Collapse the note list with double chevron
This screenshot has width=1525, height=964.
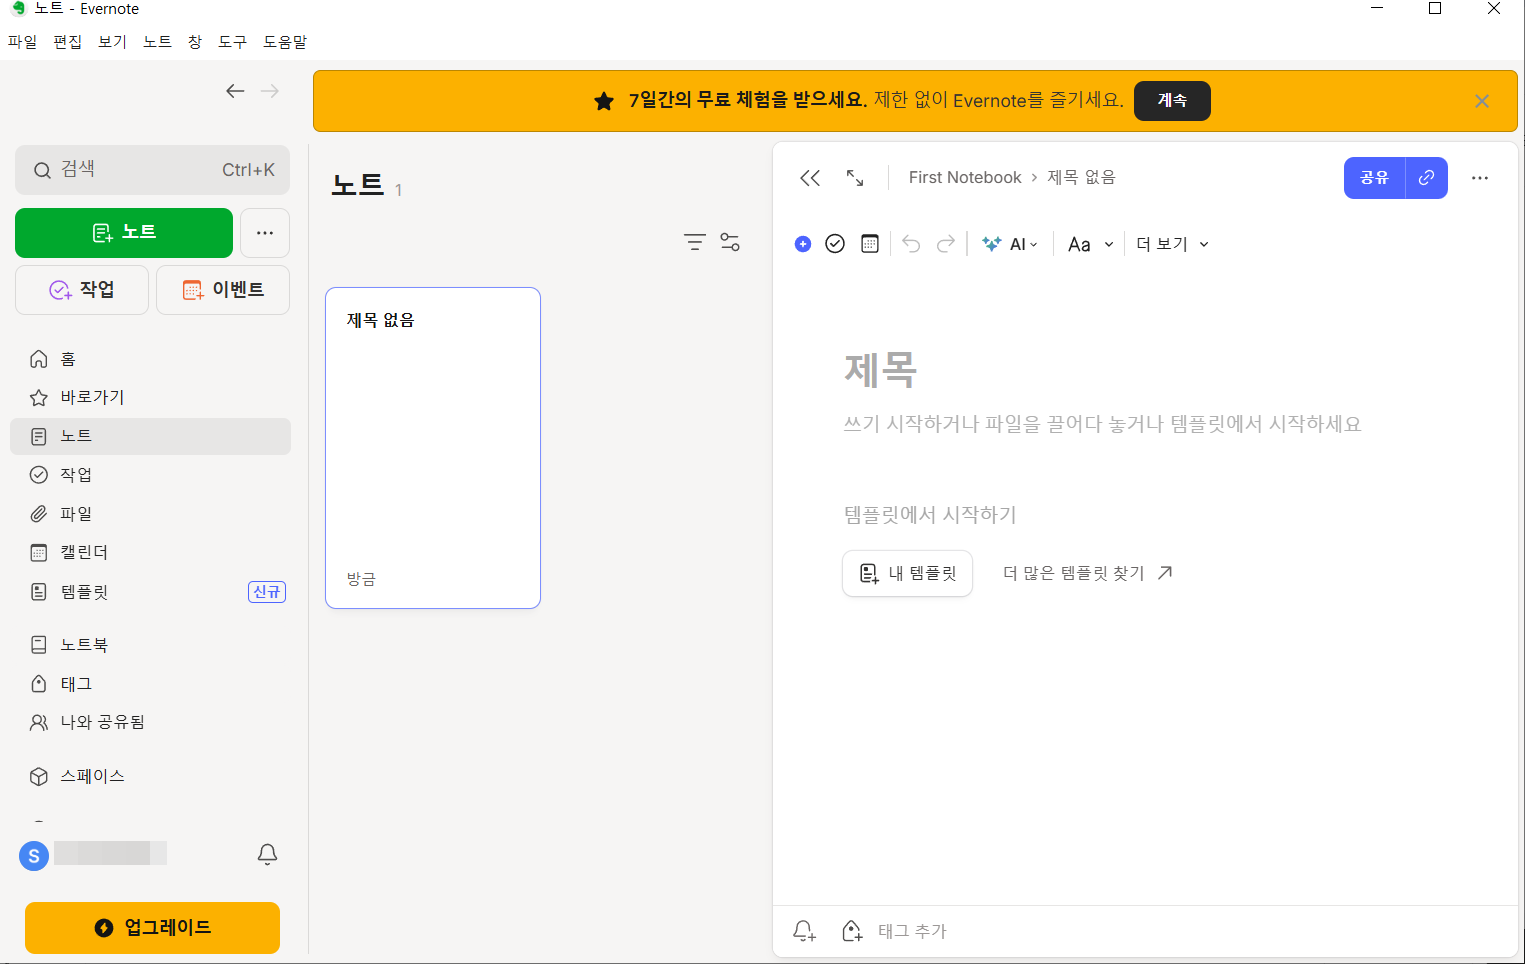[x=810, y=178]
